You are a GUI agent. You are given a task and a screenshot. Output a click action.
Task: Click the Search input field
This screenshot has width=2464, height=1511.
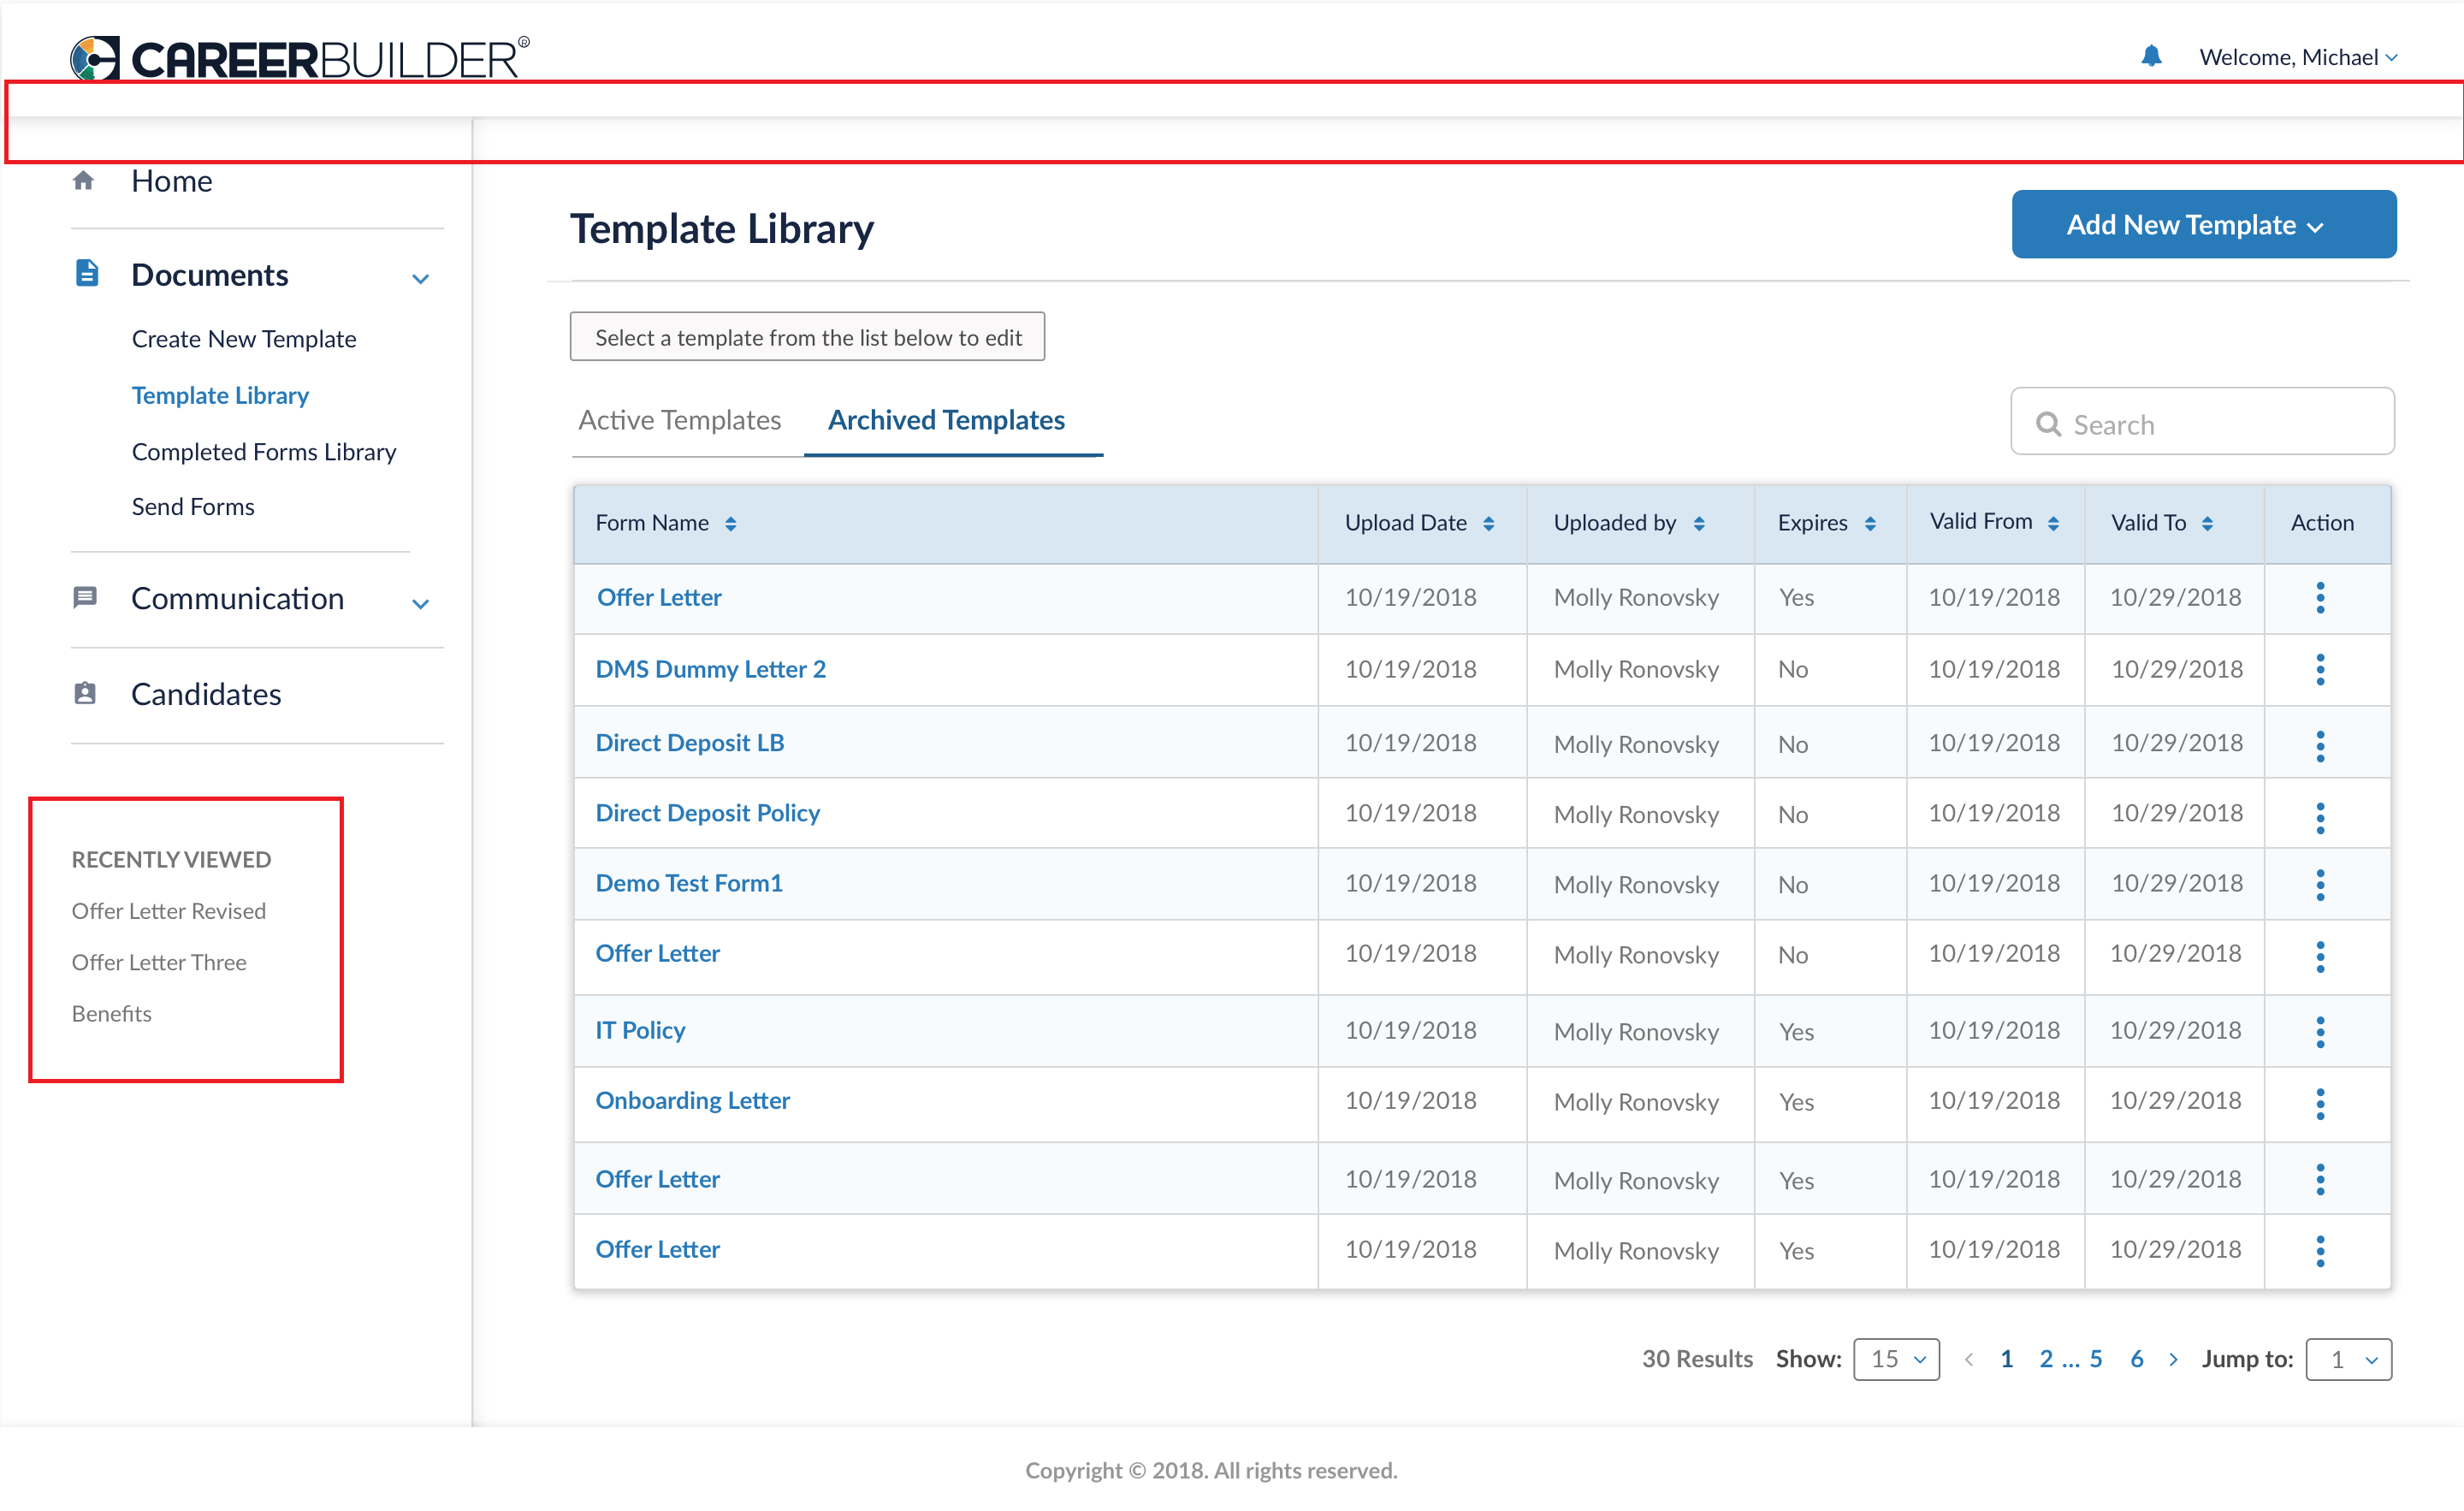(x=2202, y=421)
